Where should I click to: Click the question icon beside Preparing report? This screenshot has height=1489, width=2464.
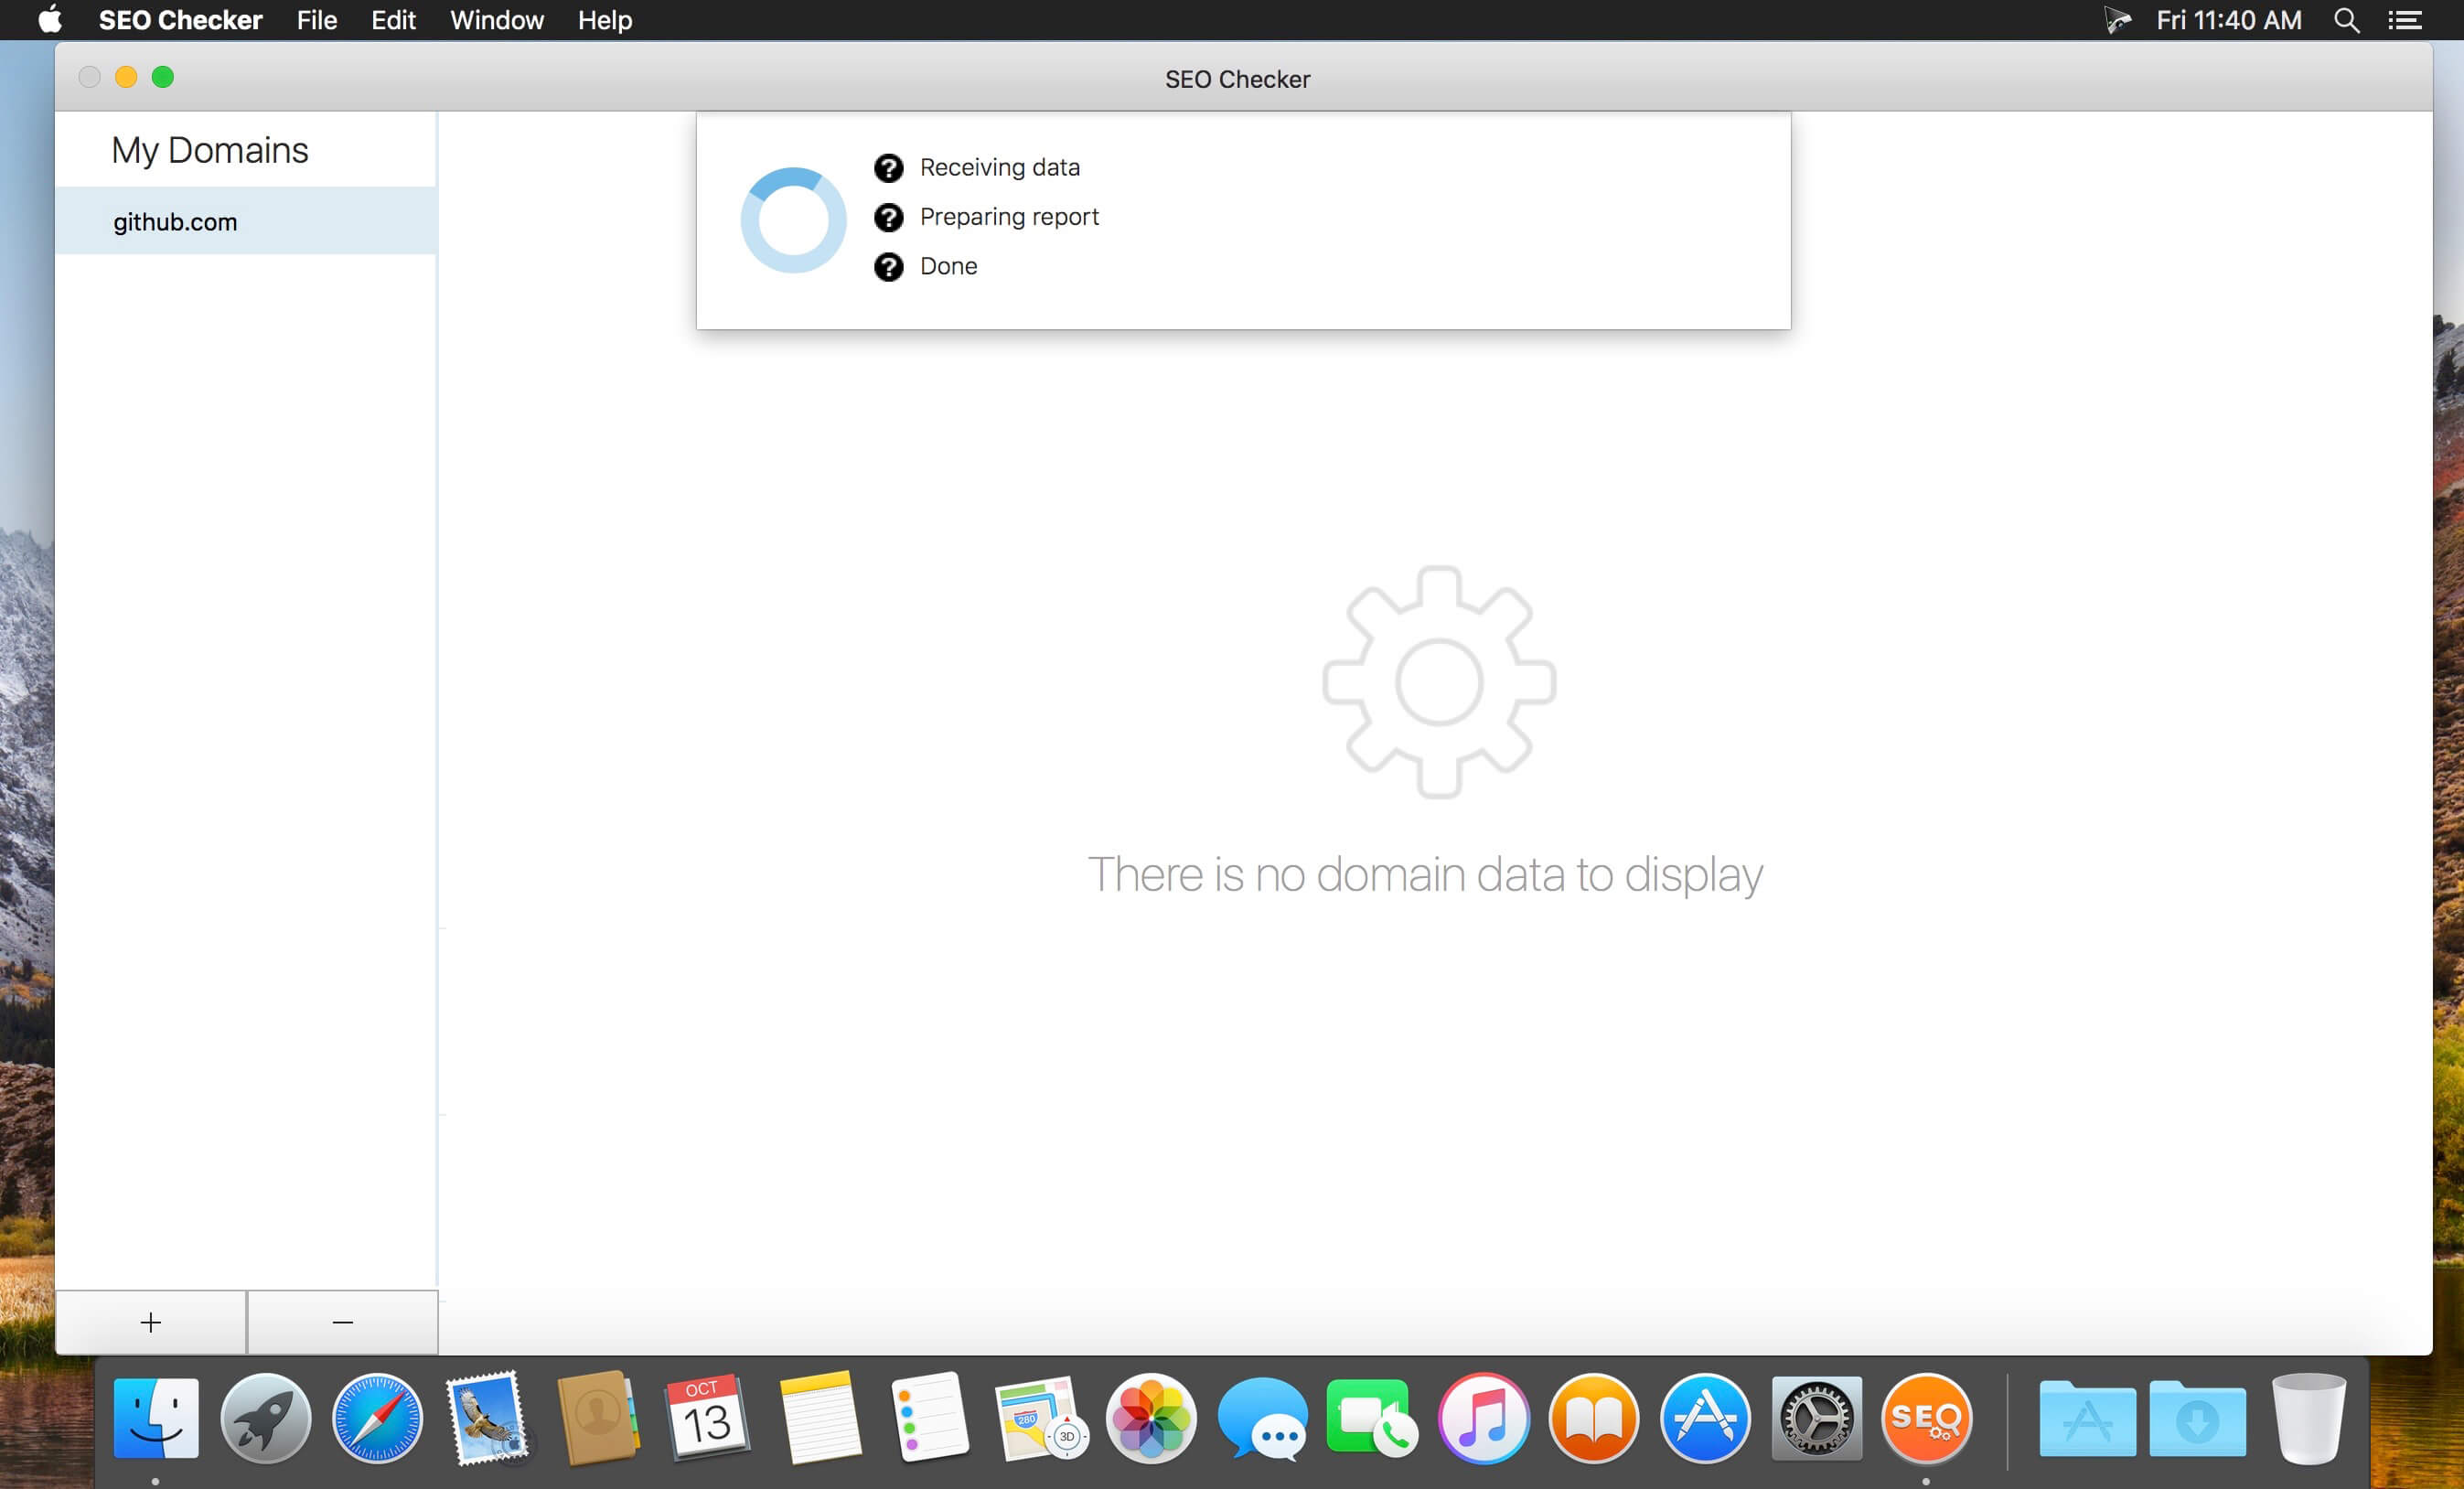(x=888, y=217)
